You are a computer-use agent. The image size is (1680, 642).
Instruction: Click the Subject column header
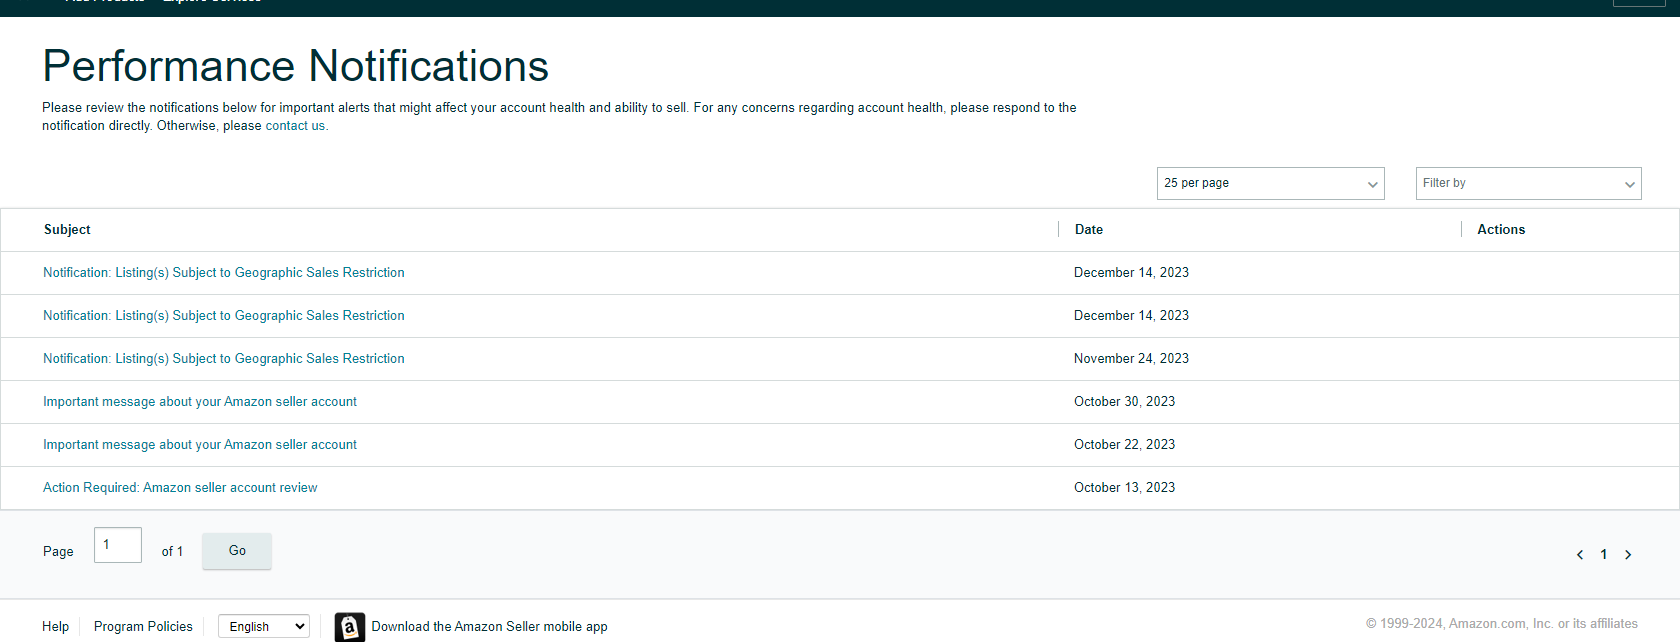click(x=67, y=230)
